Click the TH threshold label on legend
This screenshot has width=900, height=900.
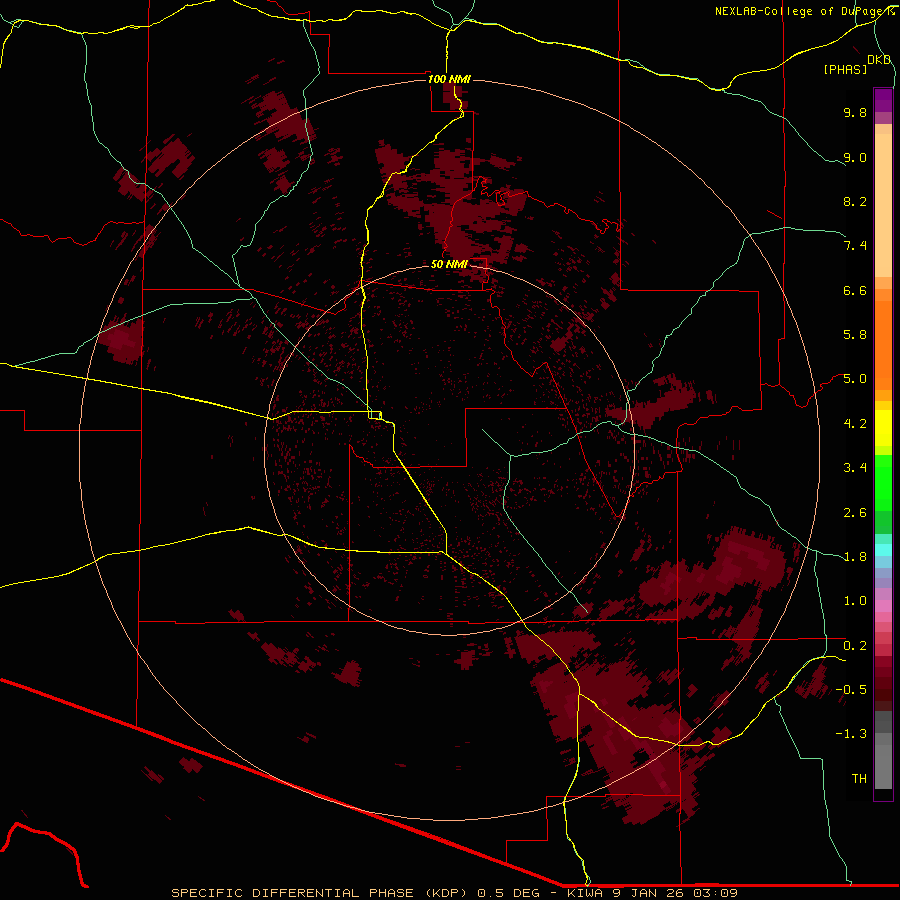(x=859, y=779)
